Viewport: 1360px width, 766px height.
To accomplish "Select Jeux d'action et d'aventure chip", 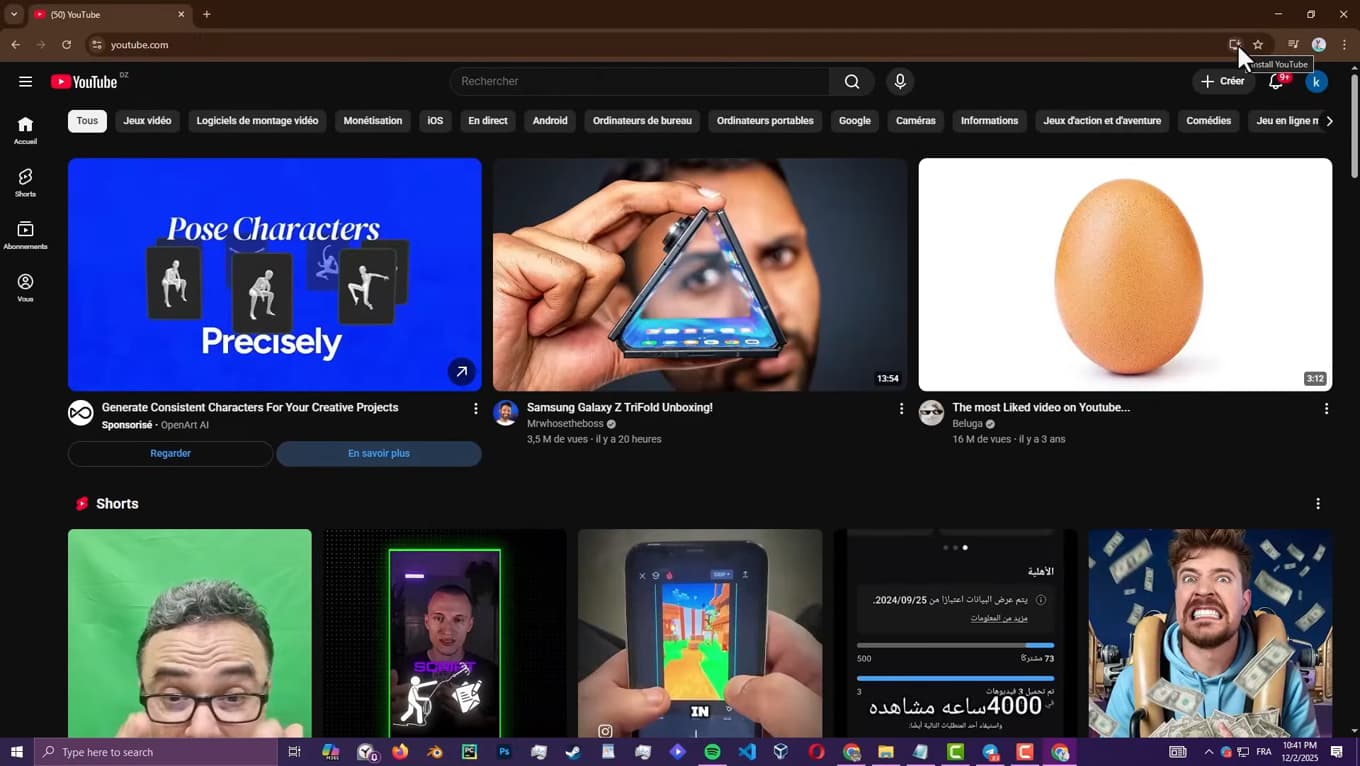I will coord(1102,121).
